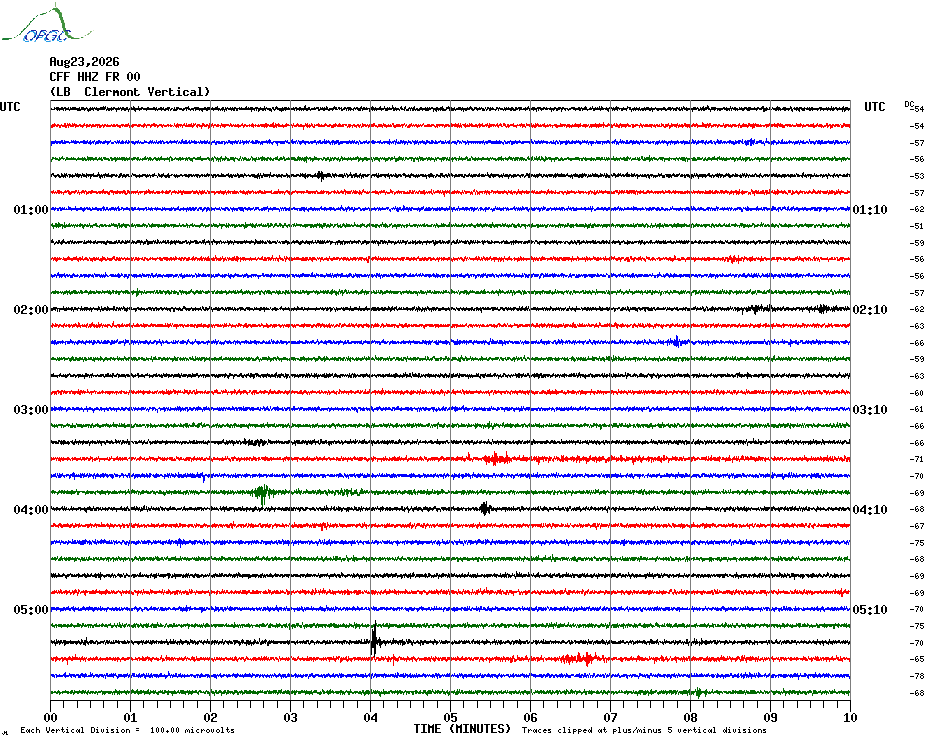
Task: Click the x-axis tick label 10
Action: [850, 718]
